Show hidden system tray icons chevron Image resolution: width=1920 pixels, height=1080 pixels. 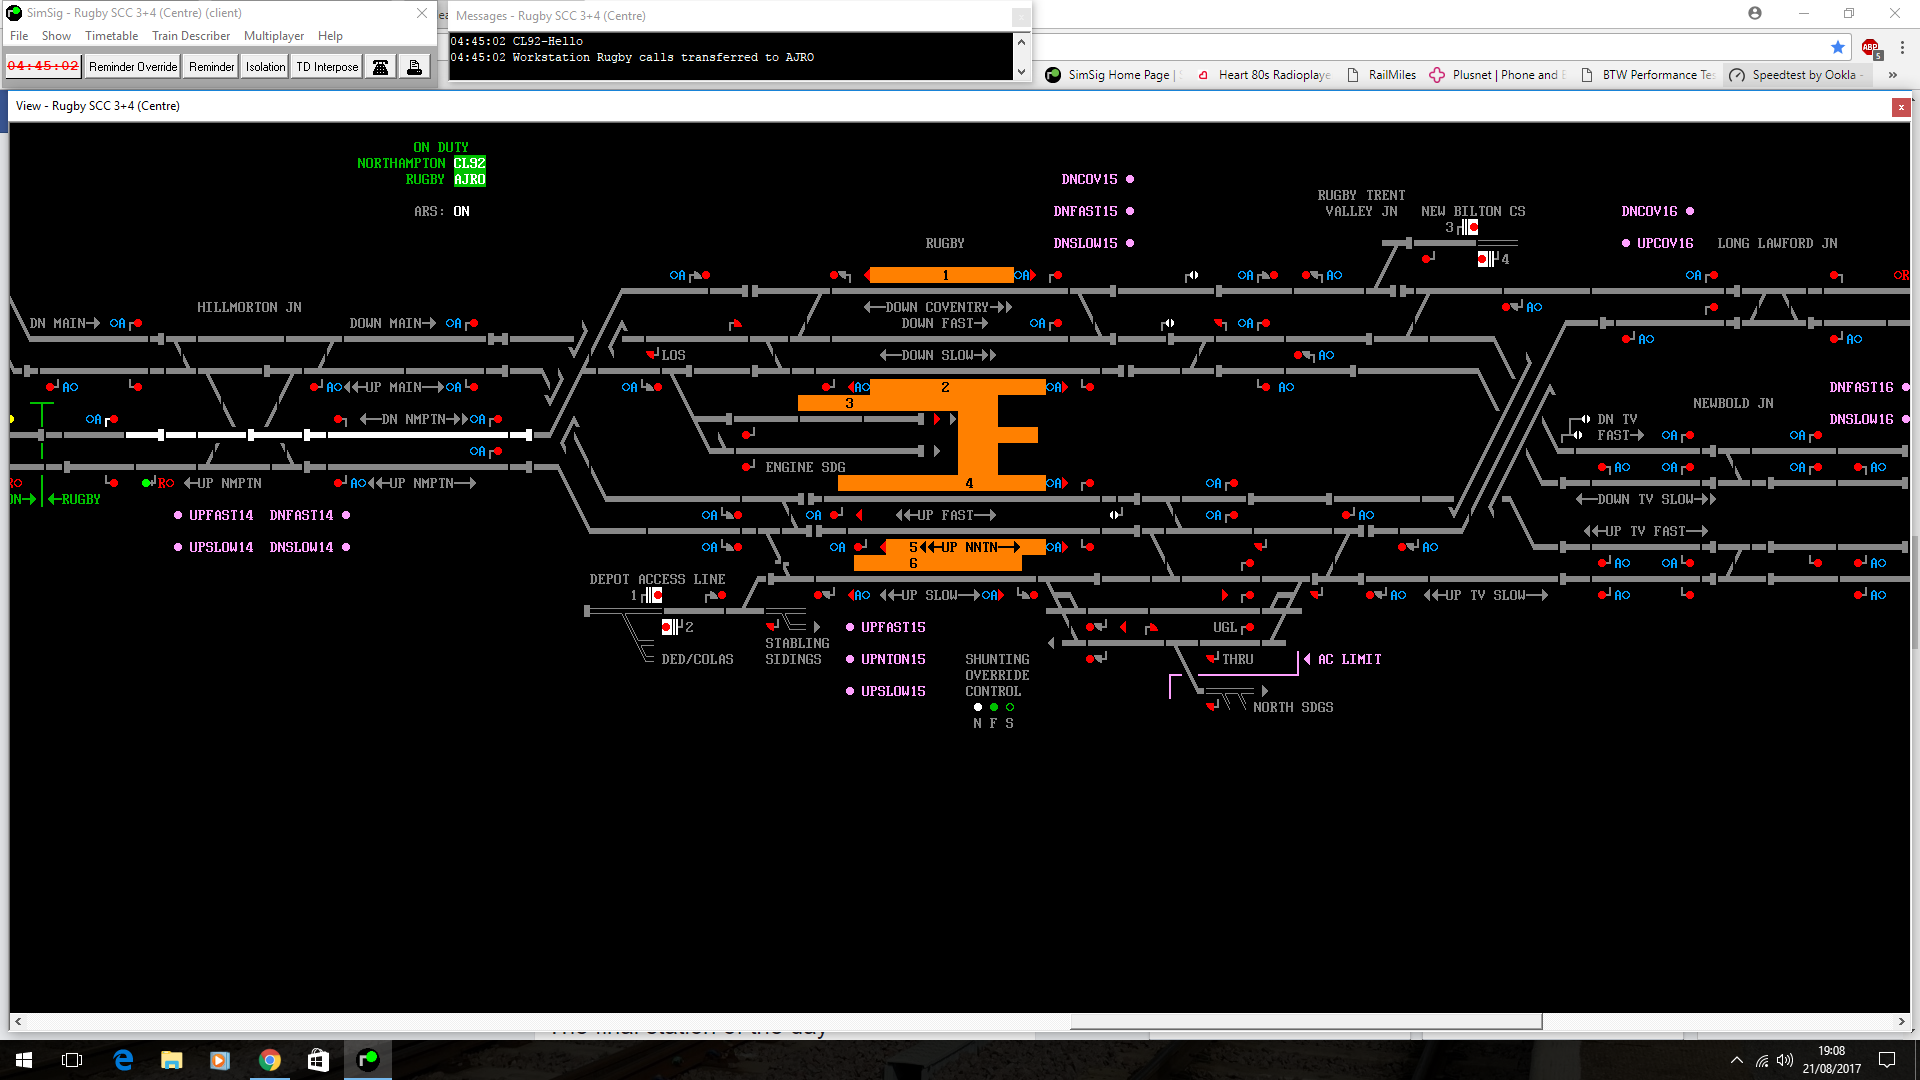point(1737,1060)
